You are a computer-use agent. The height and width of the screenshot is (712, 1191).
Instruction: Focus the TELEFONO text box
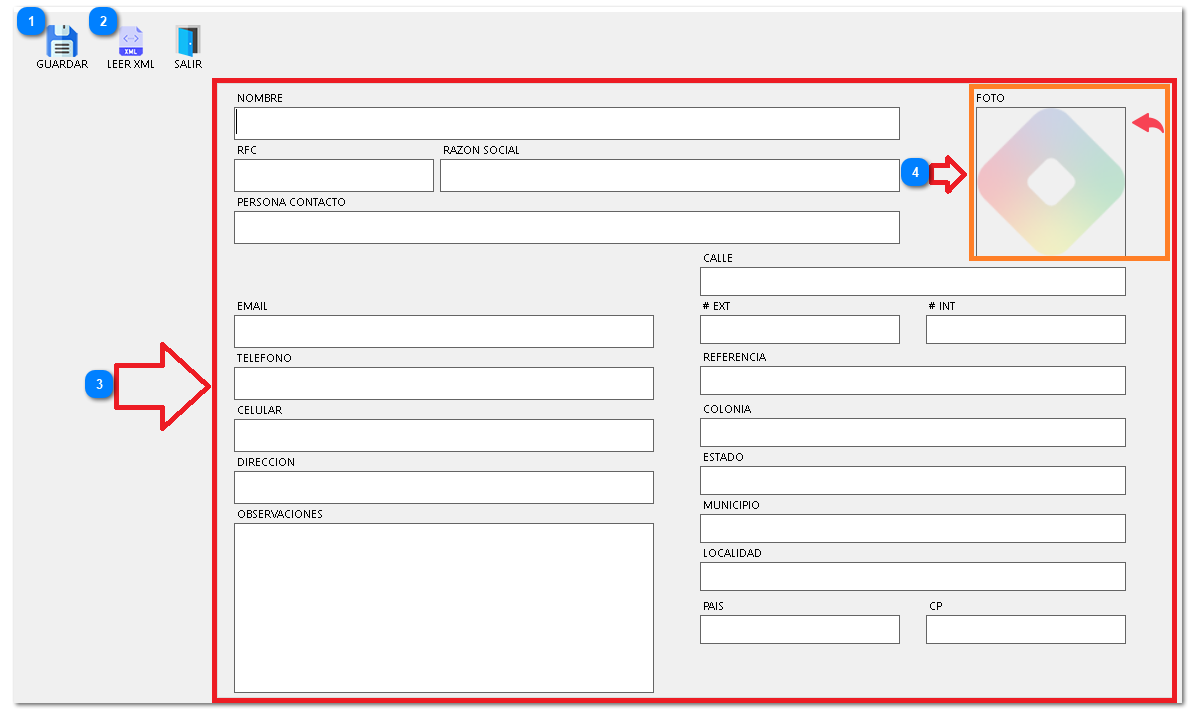click(443, 383)
